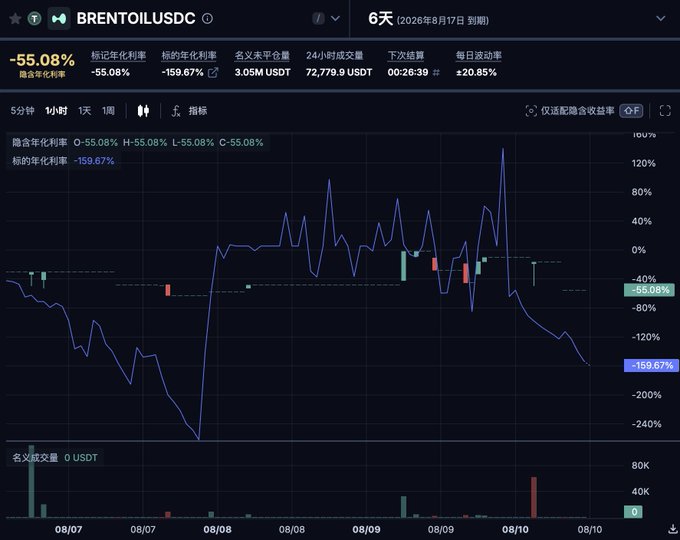Click the BRENTOILUSDC title
Image resolution: width=680 pixels, height=540 pixels.
[x=136, y=18]
